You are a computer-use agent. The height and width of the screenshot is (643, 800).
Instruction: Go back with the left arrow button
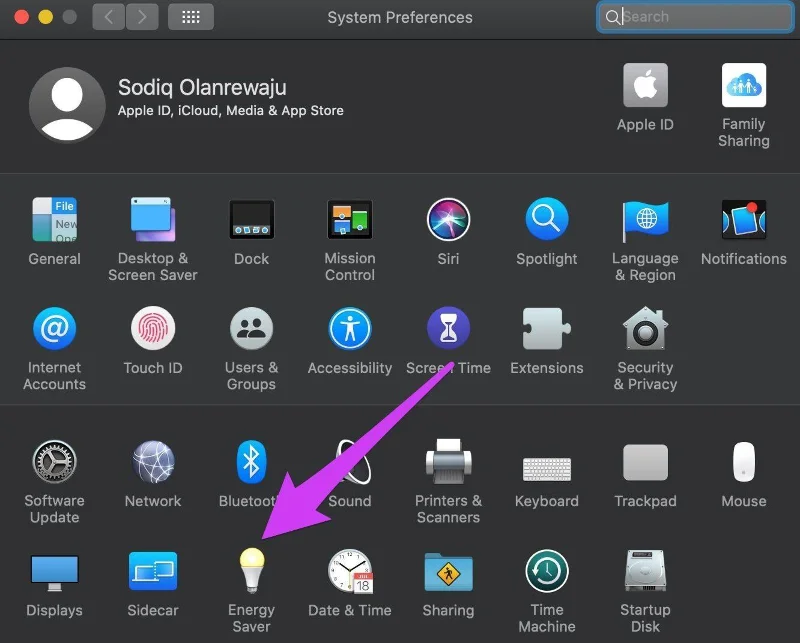coord(109,17)
